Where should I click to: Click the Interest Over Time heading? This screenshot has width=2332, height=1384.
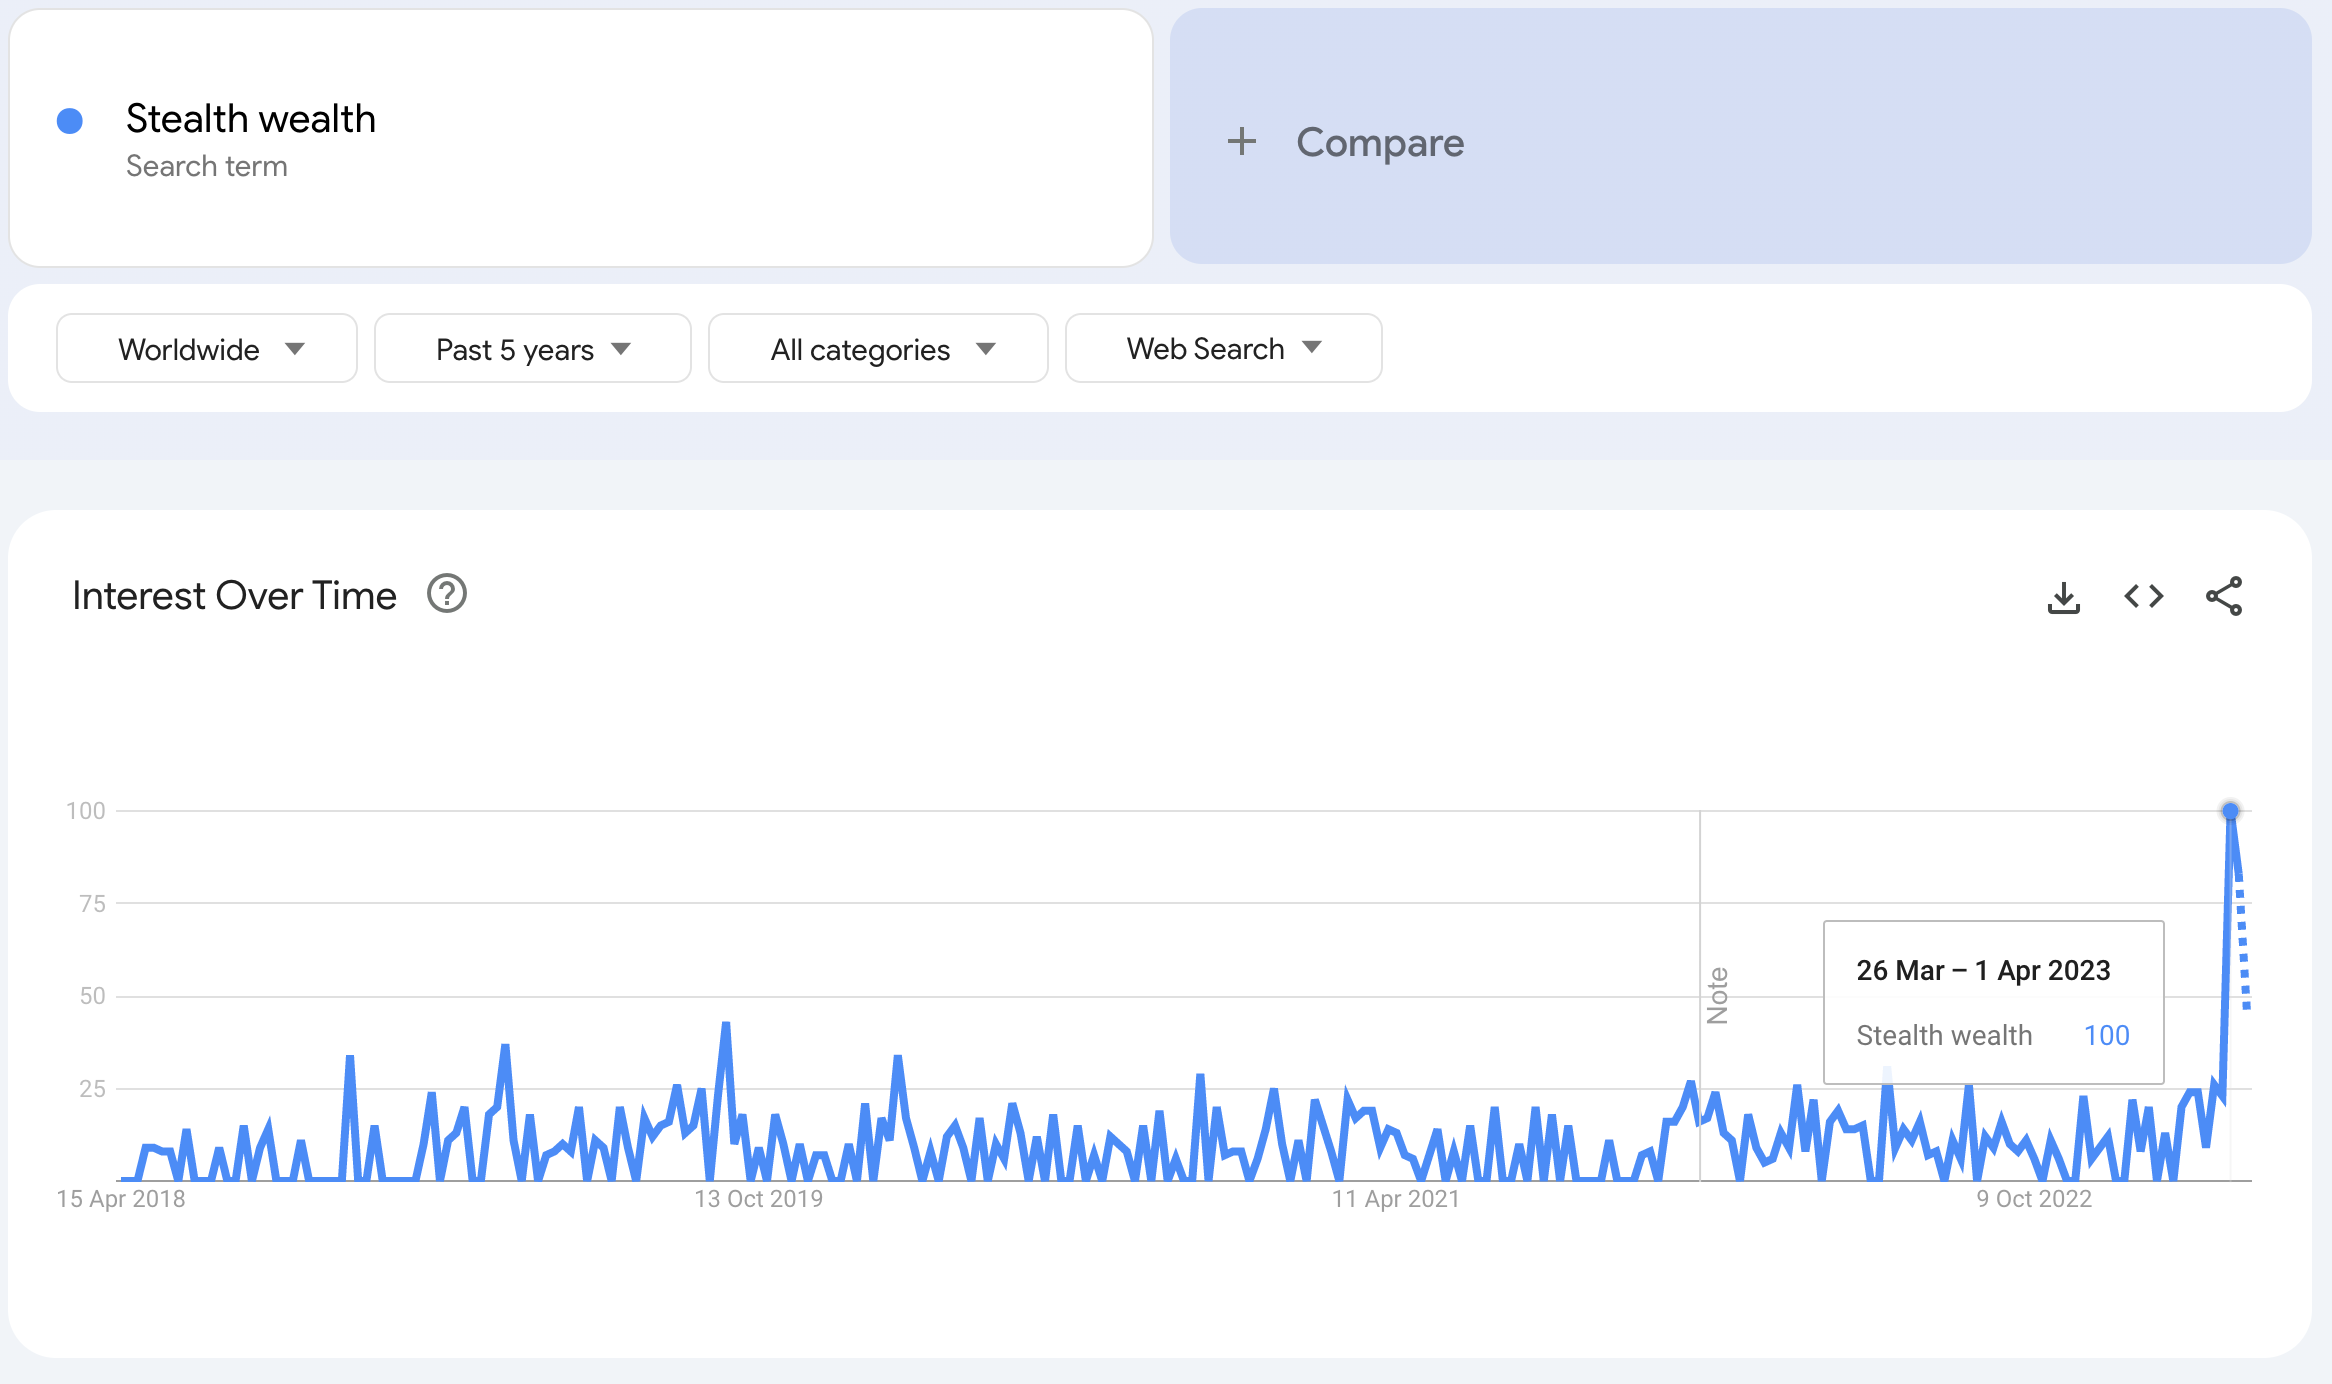pos(234,595)
